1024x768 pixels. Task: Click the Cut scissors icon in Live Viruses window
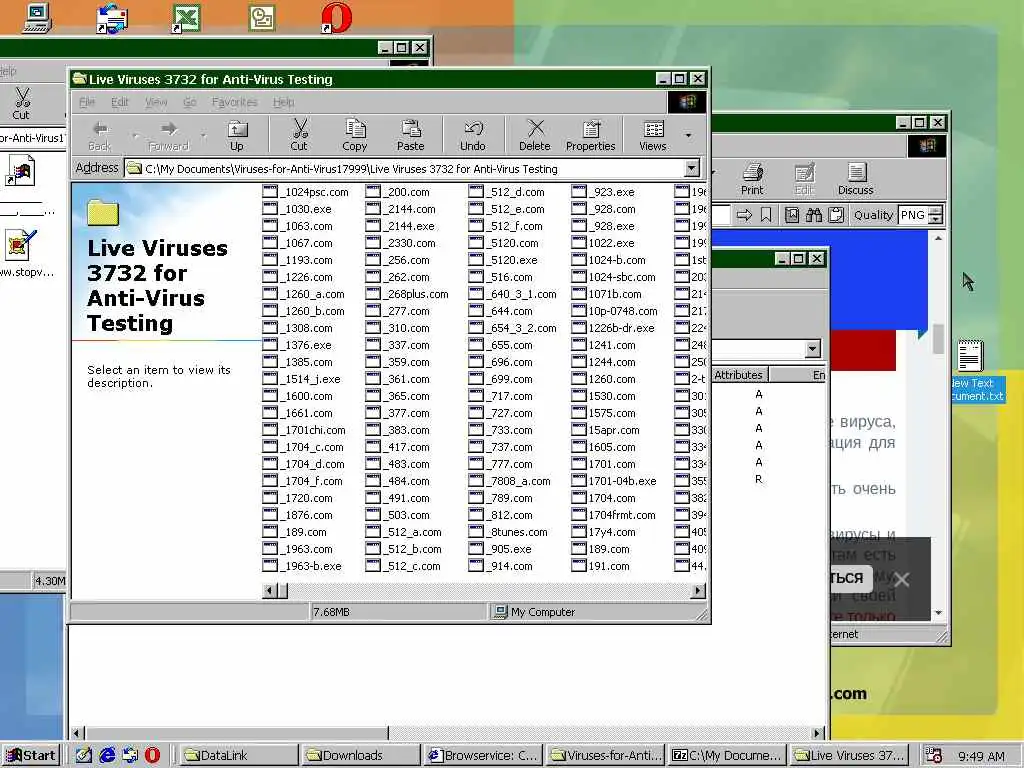(299, 135)
